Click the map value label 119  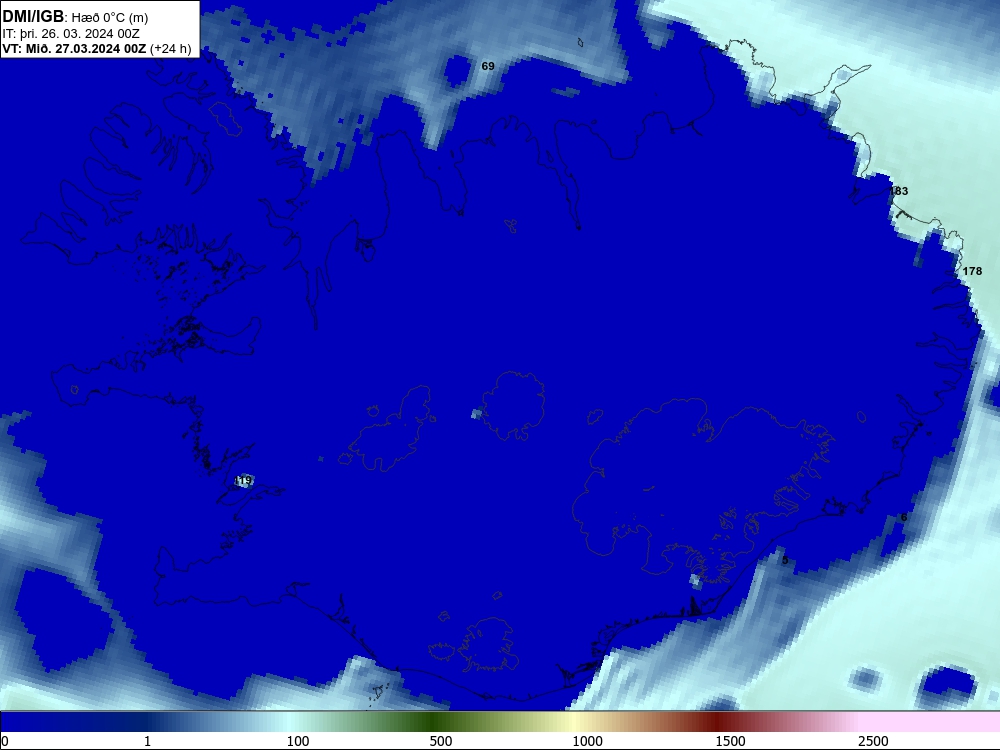(243, 480)
